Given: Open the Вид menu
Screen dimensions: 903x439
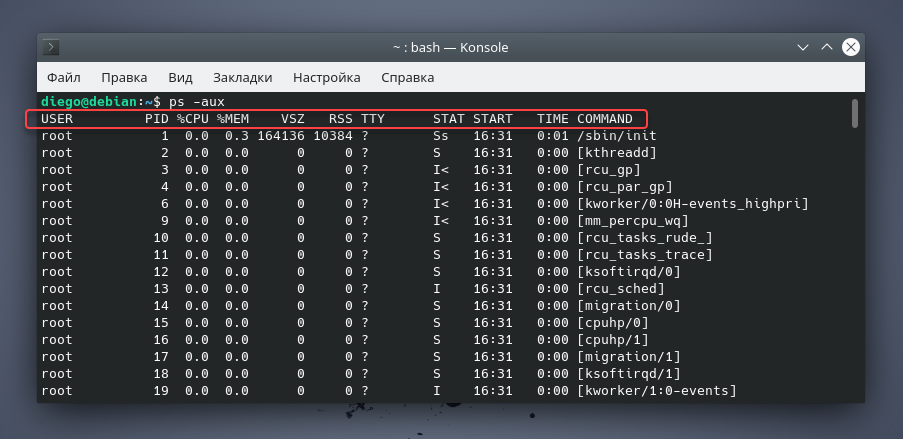Looking at the screenshot, I should (x=180, y=77).
